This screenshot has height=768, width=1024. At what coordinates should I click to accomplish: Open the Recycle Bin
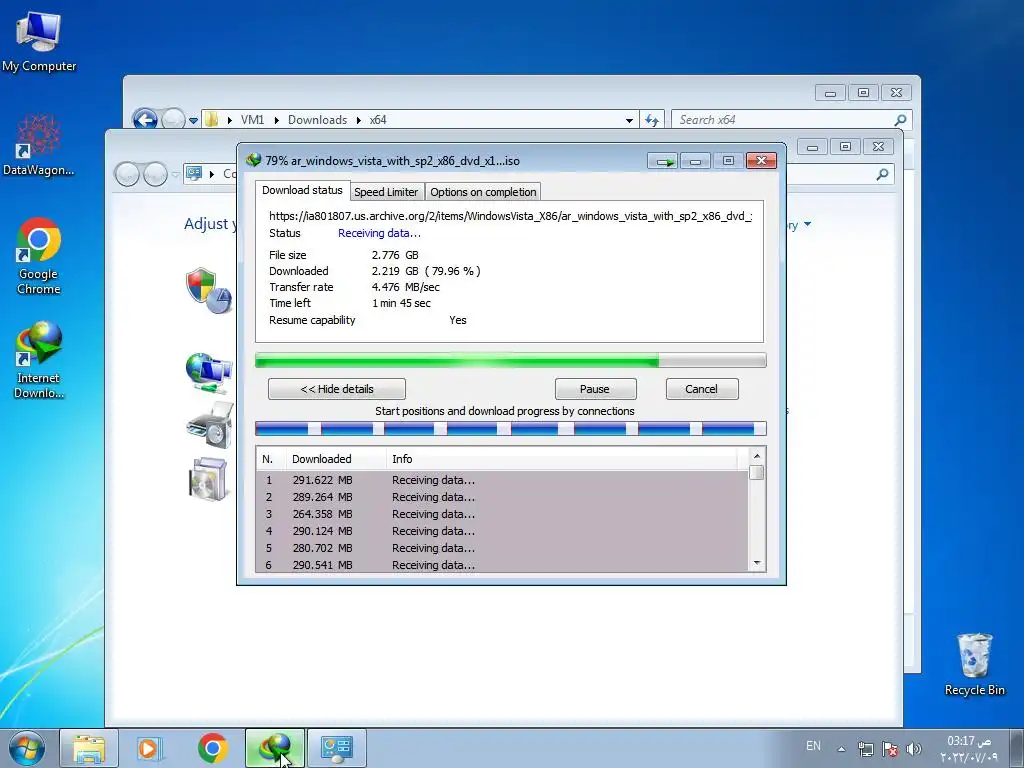pos(974,664)
